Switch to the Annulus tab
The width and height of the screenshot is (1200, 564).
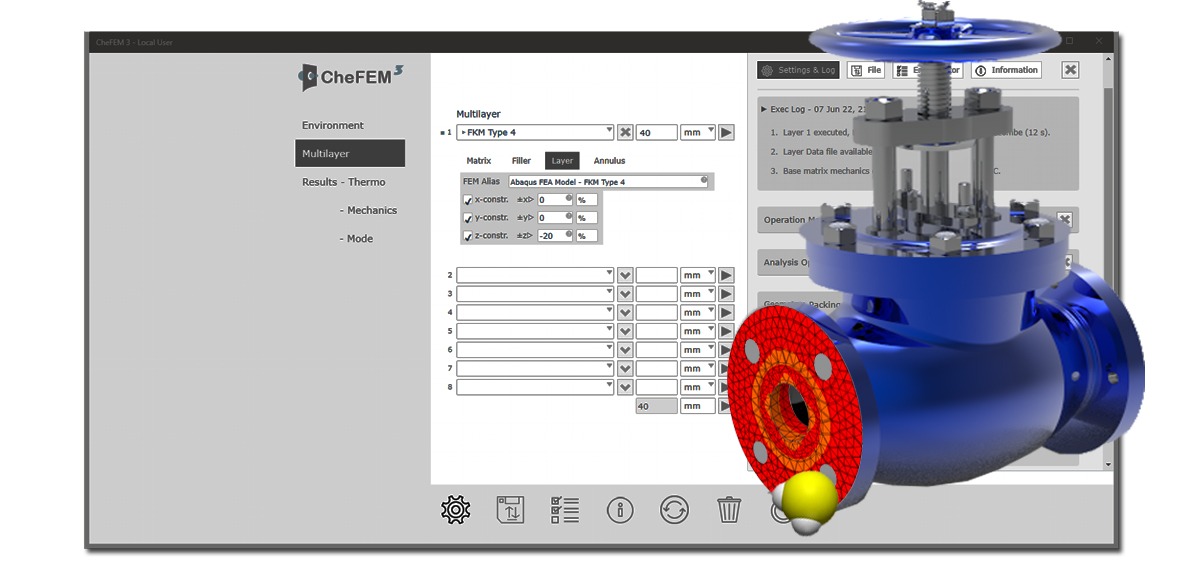click(609, 161)
